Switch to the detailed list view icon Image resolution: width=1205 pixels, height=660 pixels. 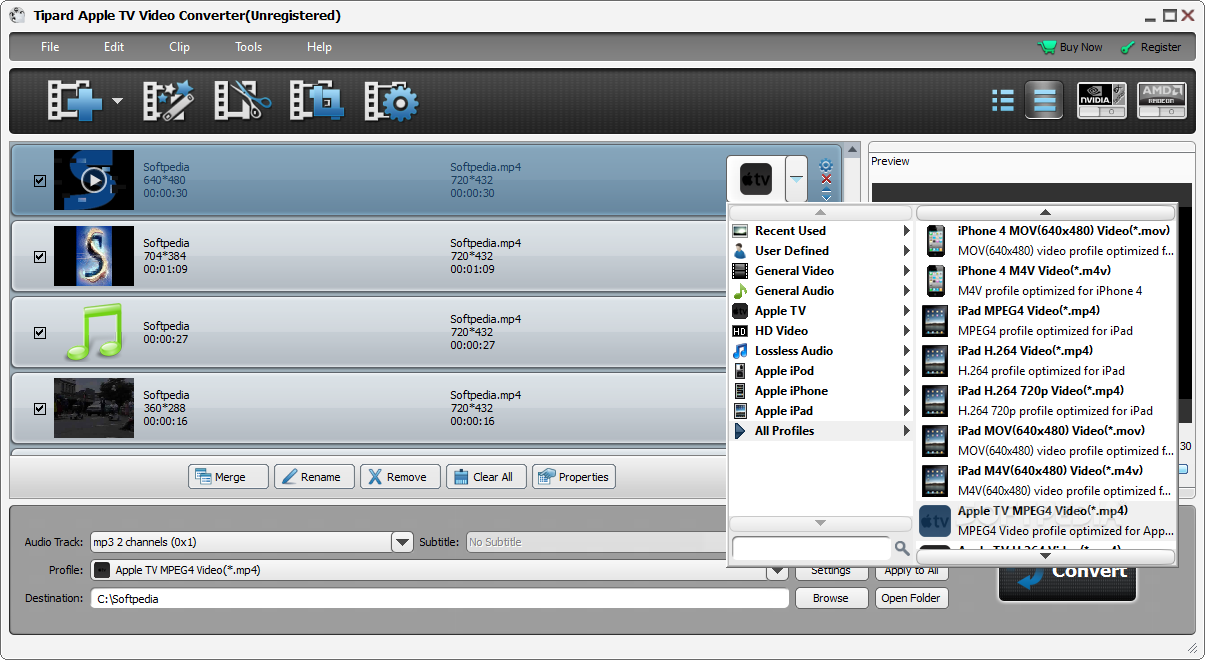pos(1003,100)
